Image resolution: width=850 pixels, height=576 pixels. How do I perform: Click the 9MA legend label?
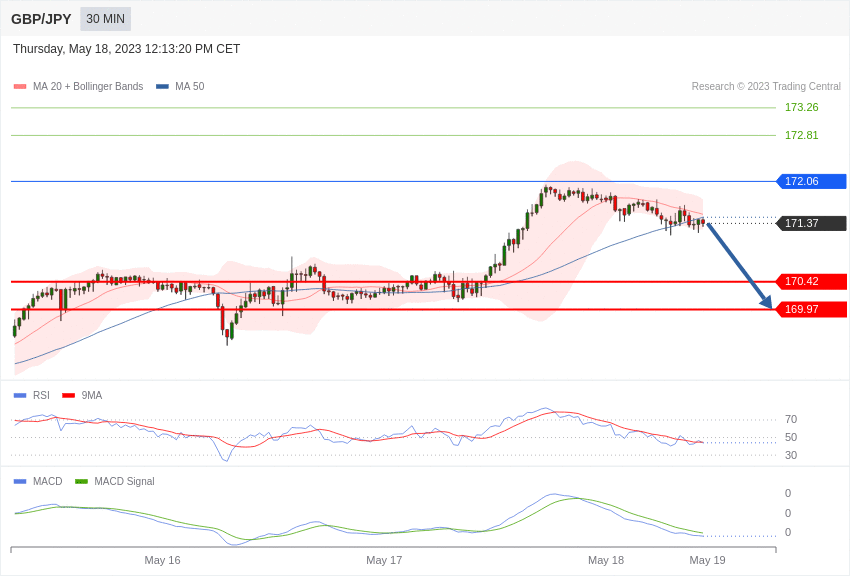[92, 396]
